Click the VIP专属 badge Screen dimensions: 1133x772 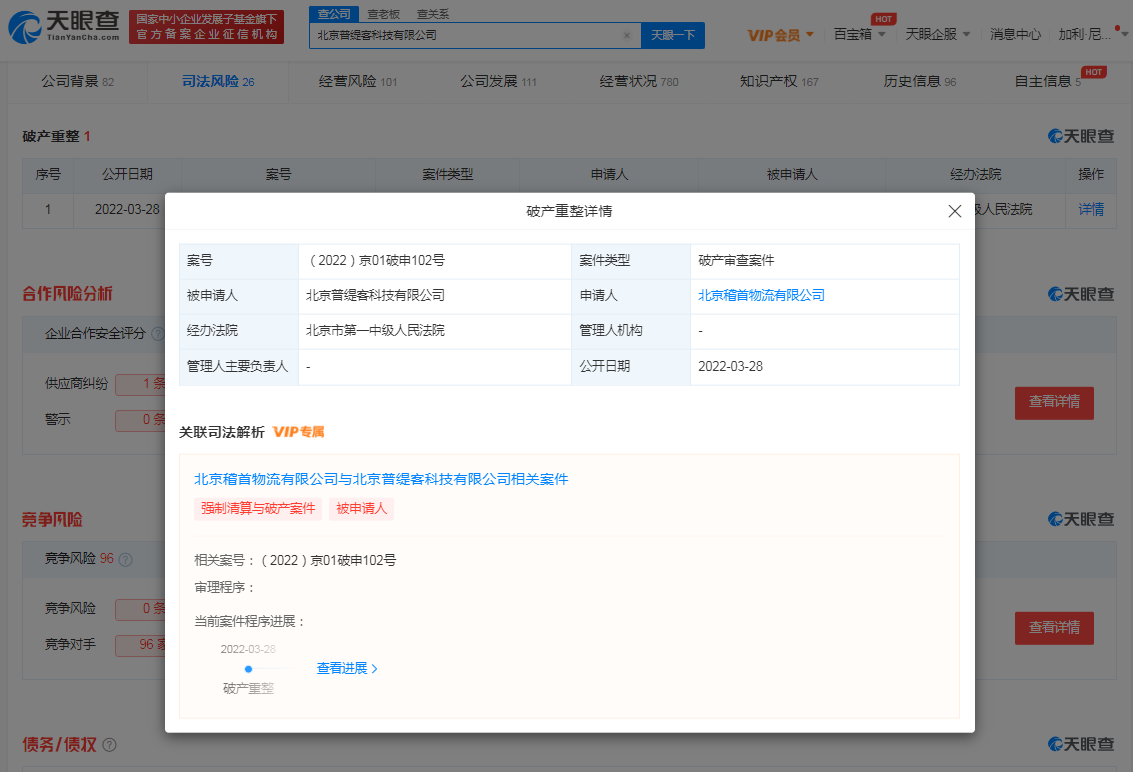[x=298, y=432]
